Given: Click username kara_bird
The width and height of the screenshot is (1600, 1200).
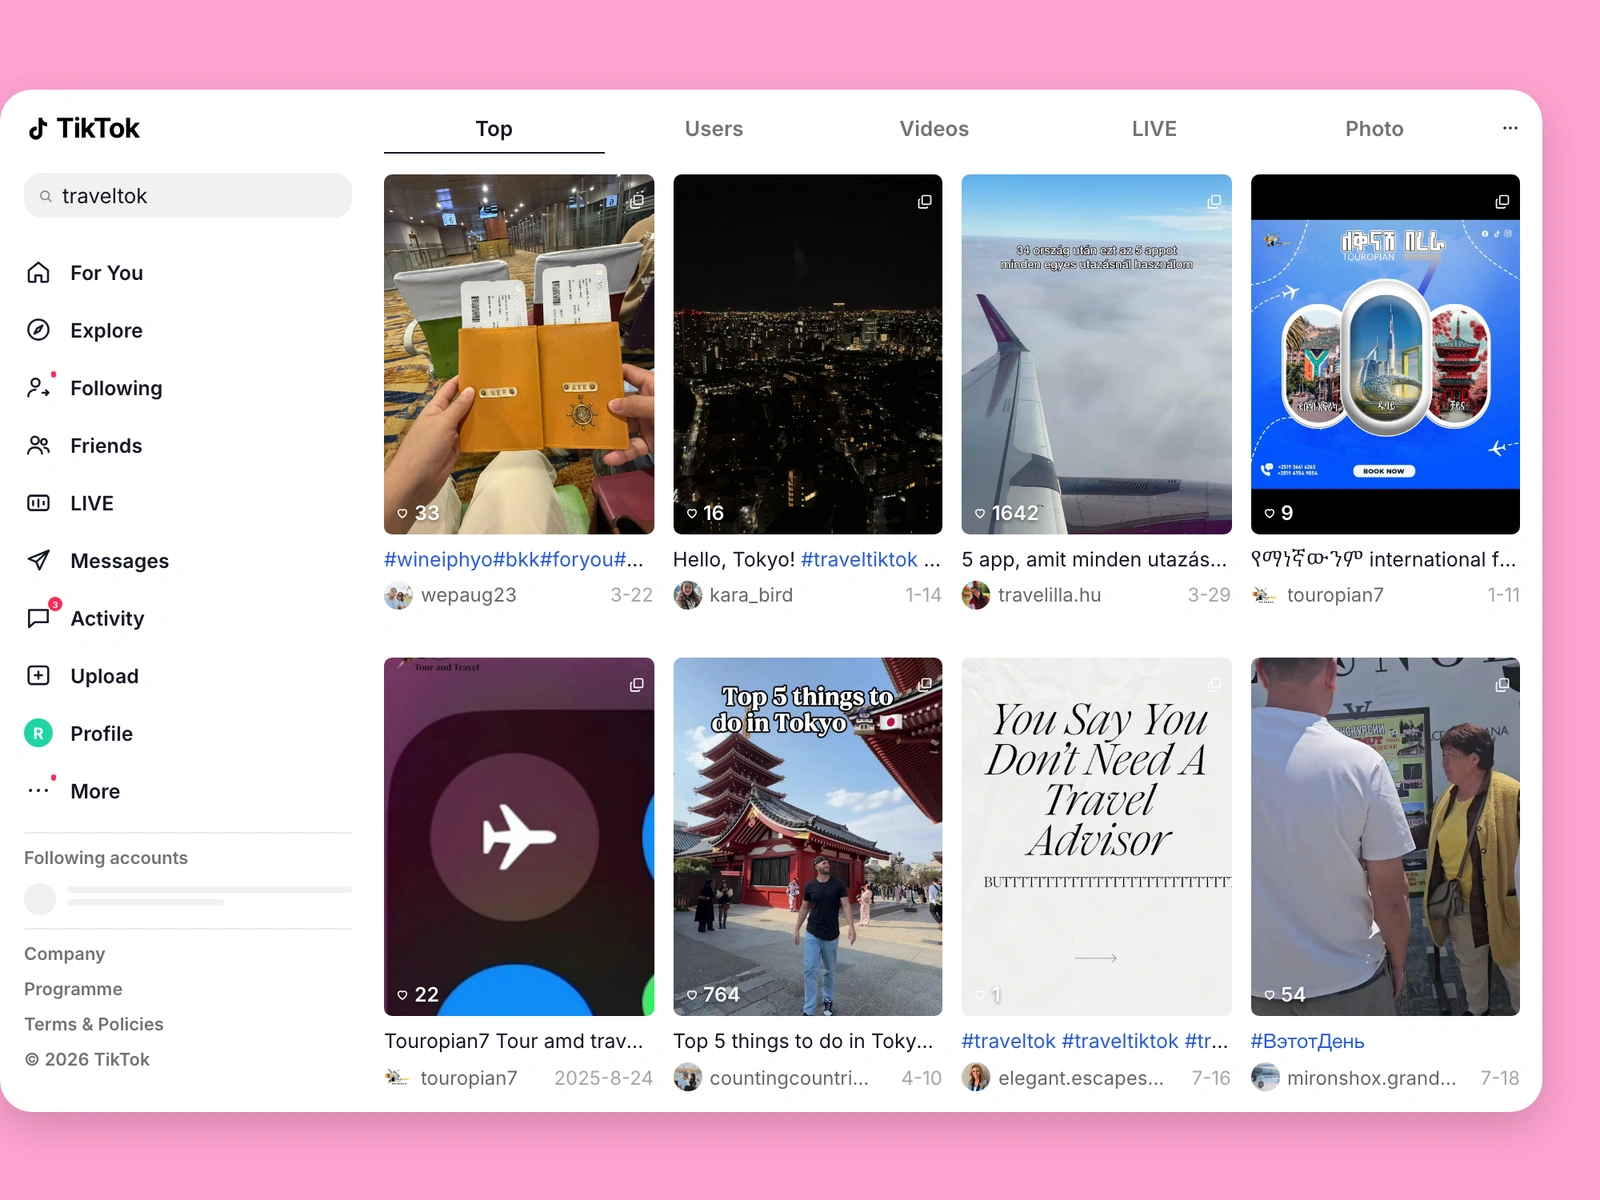Looking at the screenshot, I should [x=751, y=595].
